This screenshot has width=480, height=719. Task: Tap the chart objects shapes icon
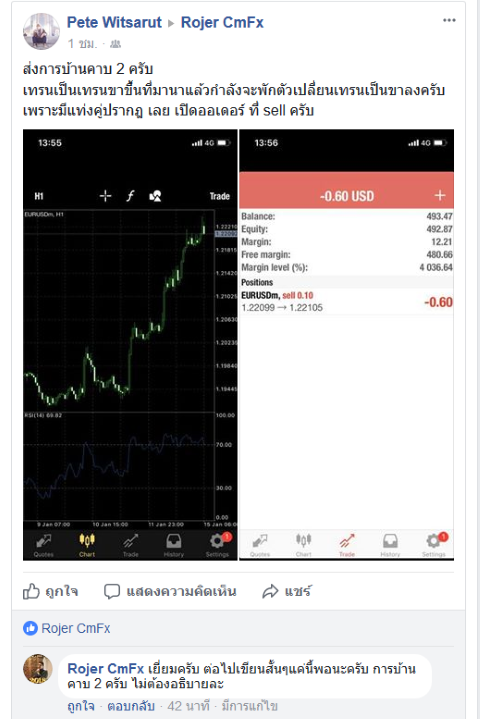click(155, 196)
